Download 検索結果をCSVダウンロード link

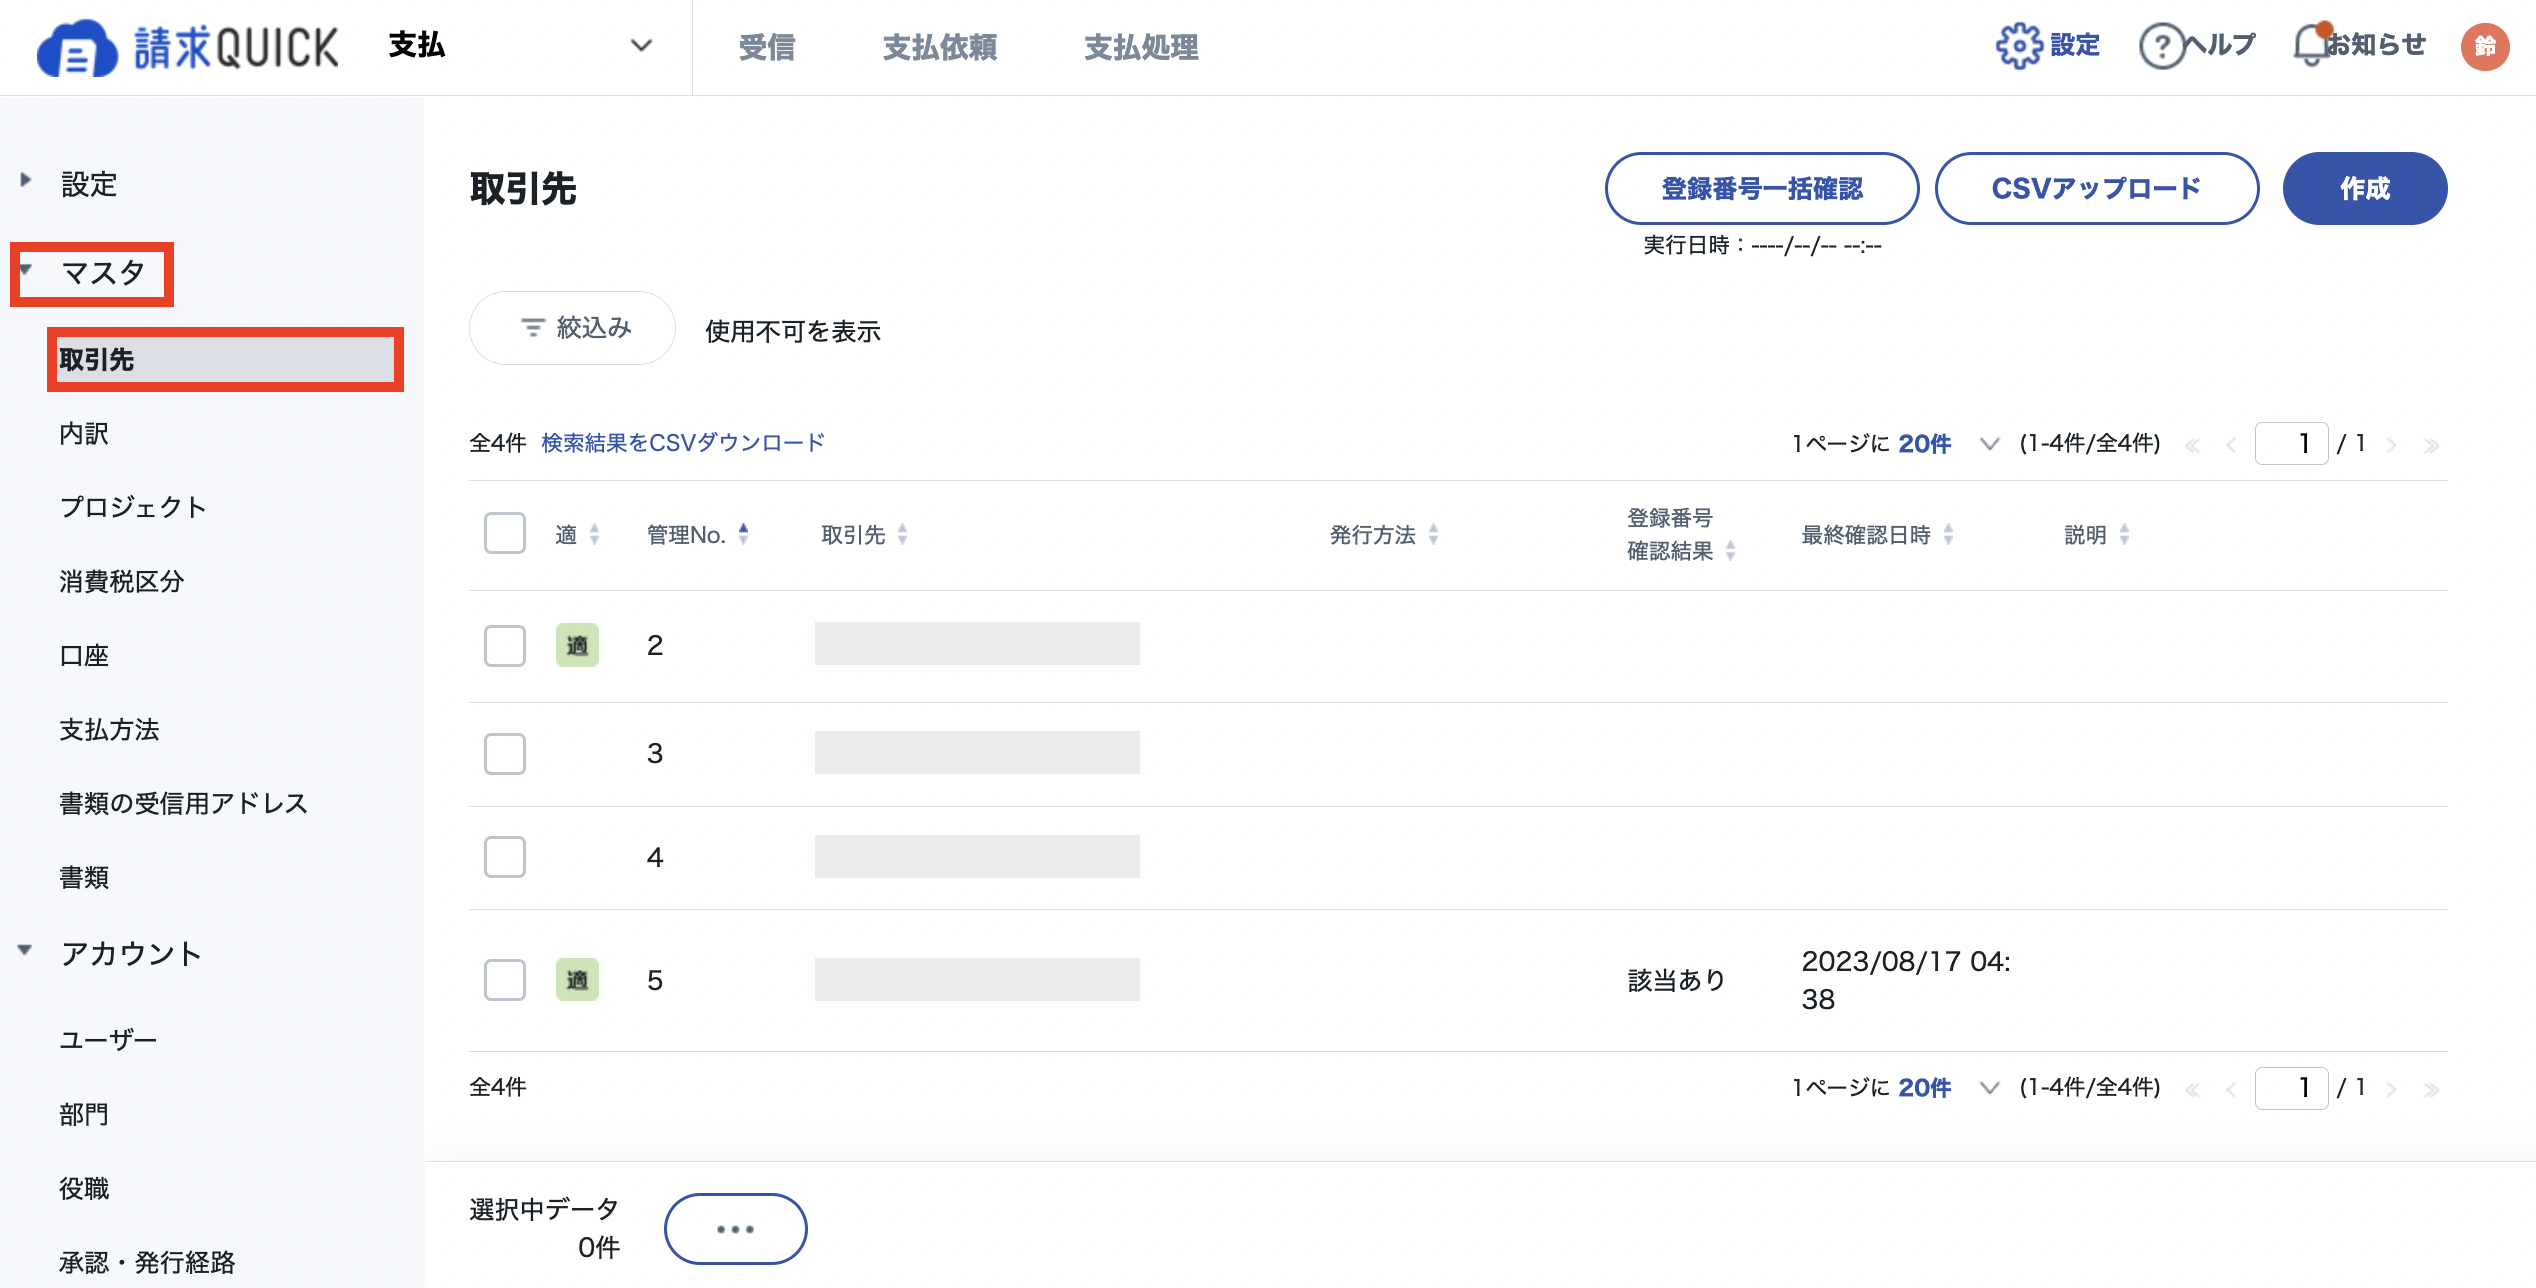pos(683,443)
